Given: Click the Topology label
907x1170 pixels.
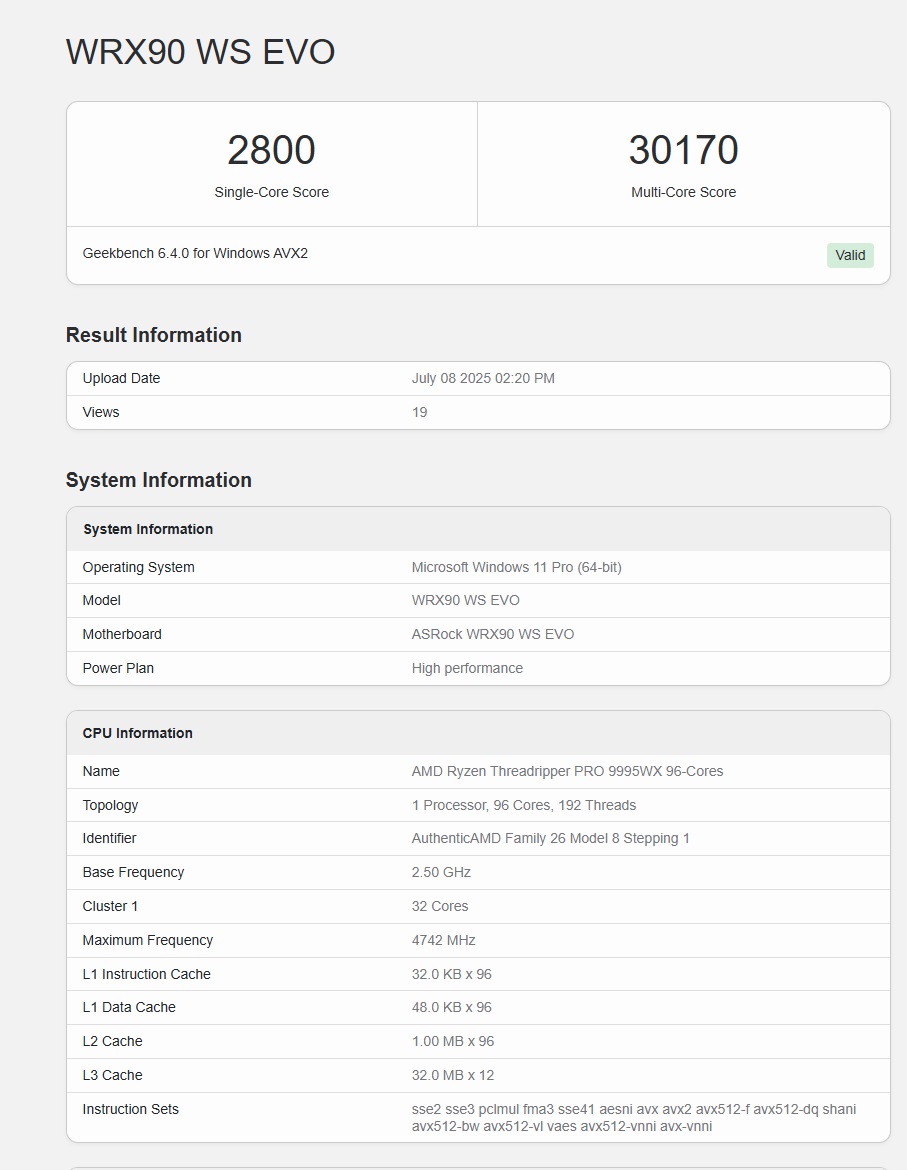Looking at the screenshot, I should pyautogui.click(x=110, y=805).
